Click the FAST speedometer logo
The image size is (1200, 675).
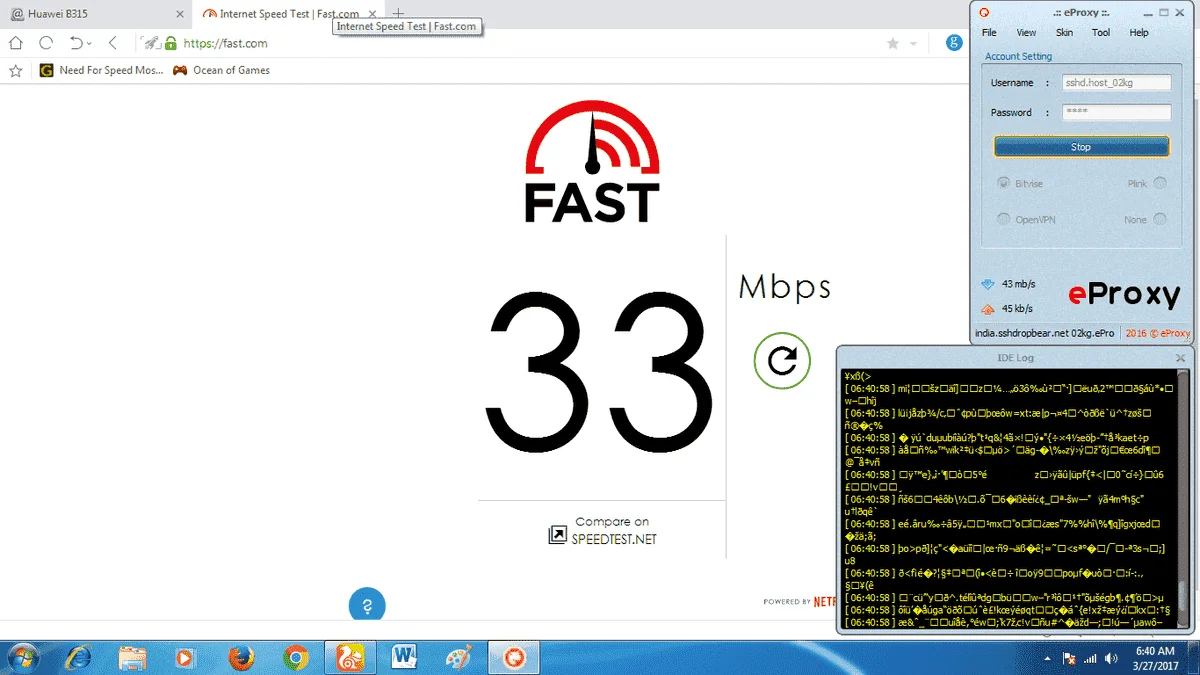click(x=592, y=162)
